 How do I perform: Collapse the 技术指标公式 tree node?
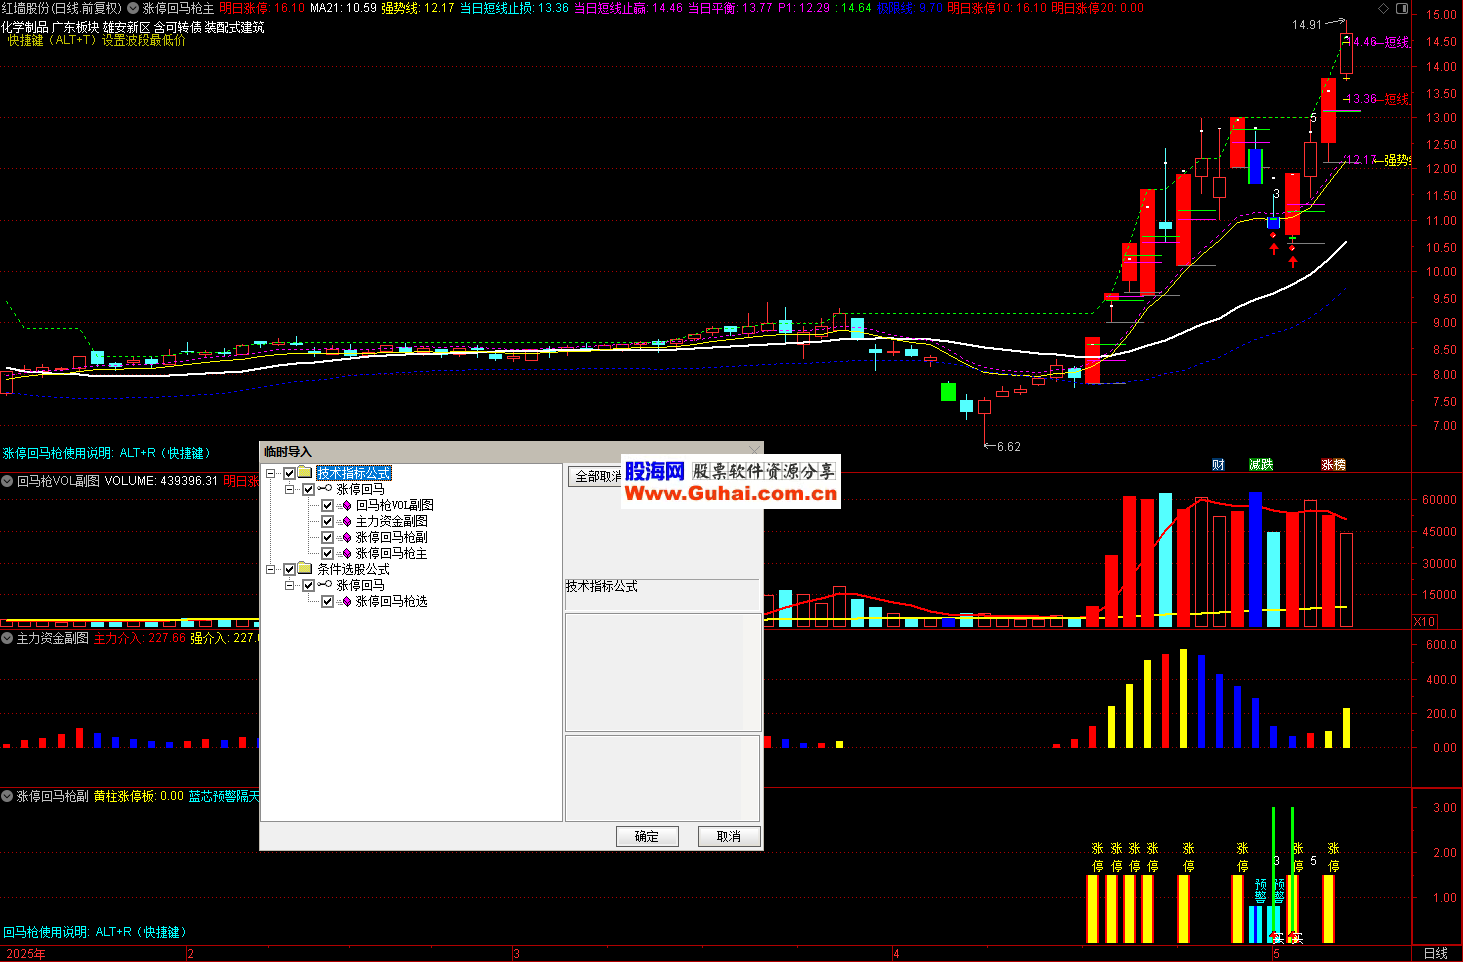[x=271, y=473]
